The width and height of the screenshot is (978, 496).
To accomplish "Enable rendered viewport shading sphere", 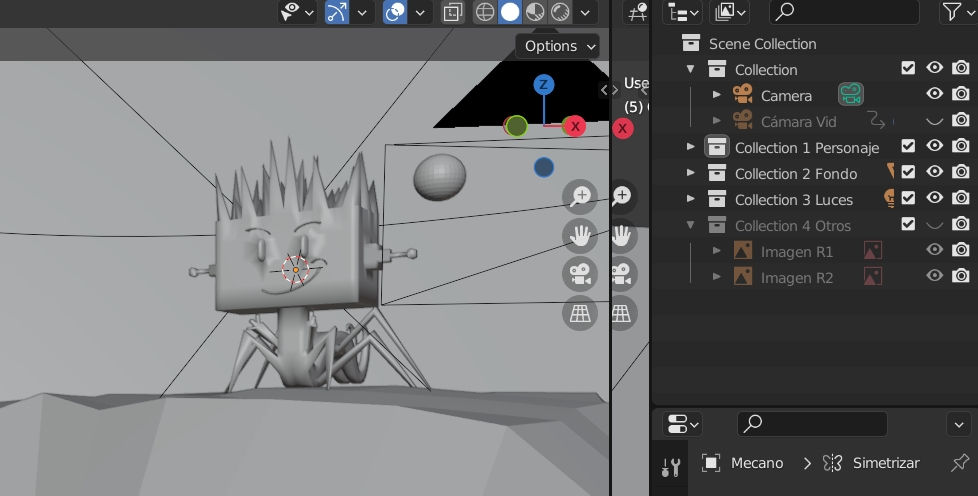I will tap(560, 12).
